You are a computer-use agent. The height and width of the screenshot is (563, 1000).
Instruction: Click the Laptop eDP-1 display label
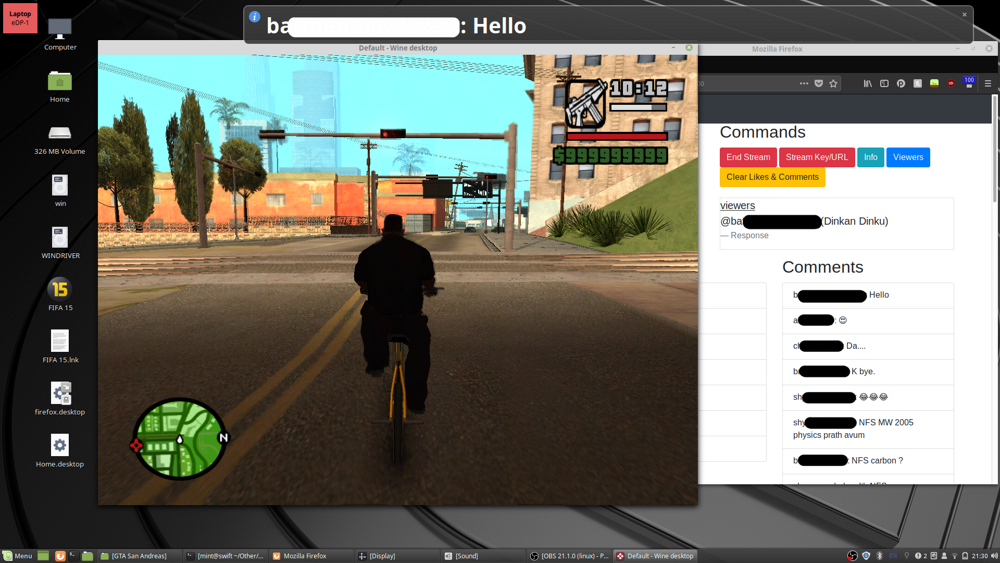pos(20,18)
